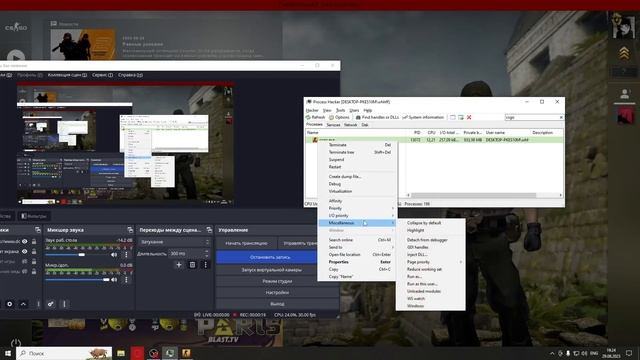640x360 pixels.
Task: Click Windows taskbar search box
Action: pos(64,353)
